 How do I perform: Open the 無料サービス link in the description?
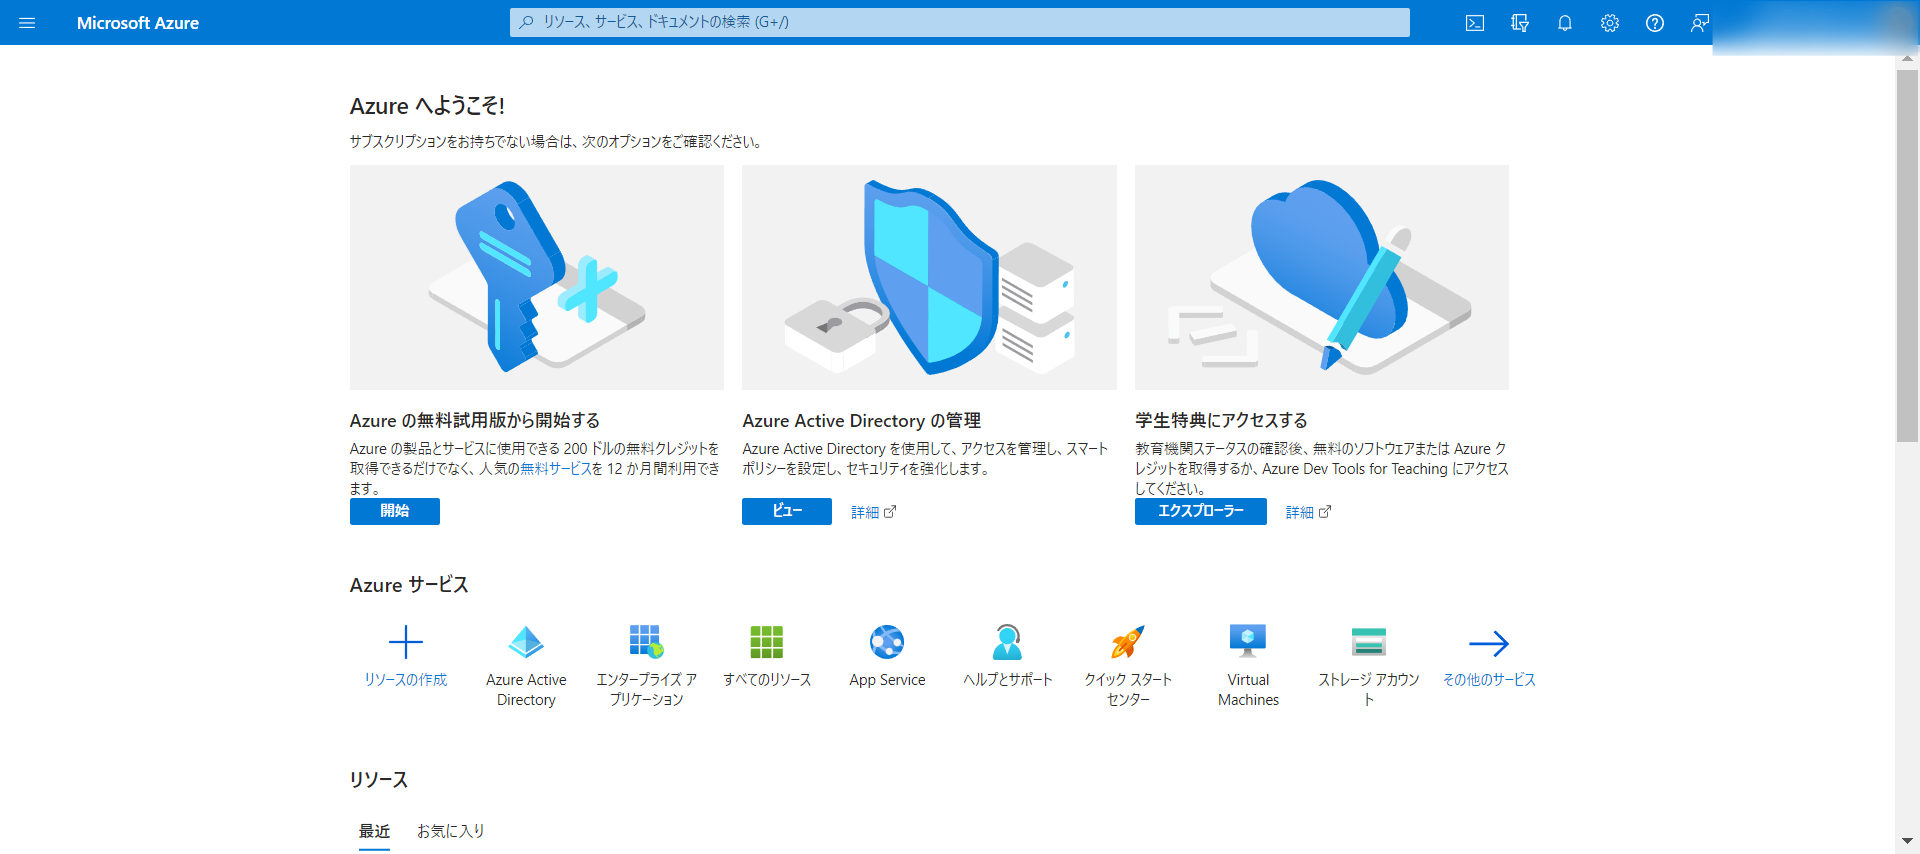point(556,469)
